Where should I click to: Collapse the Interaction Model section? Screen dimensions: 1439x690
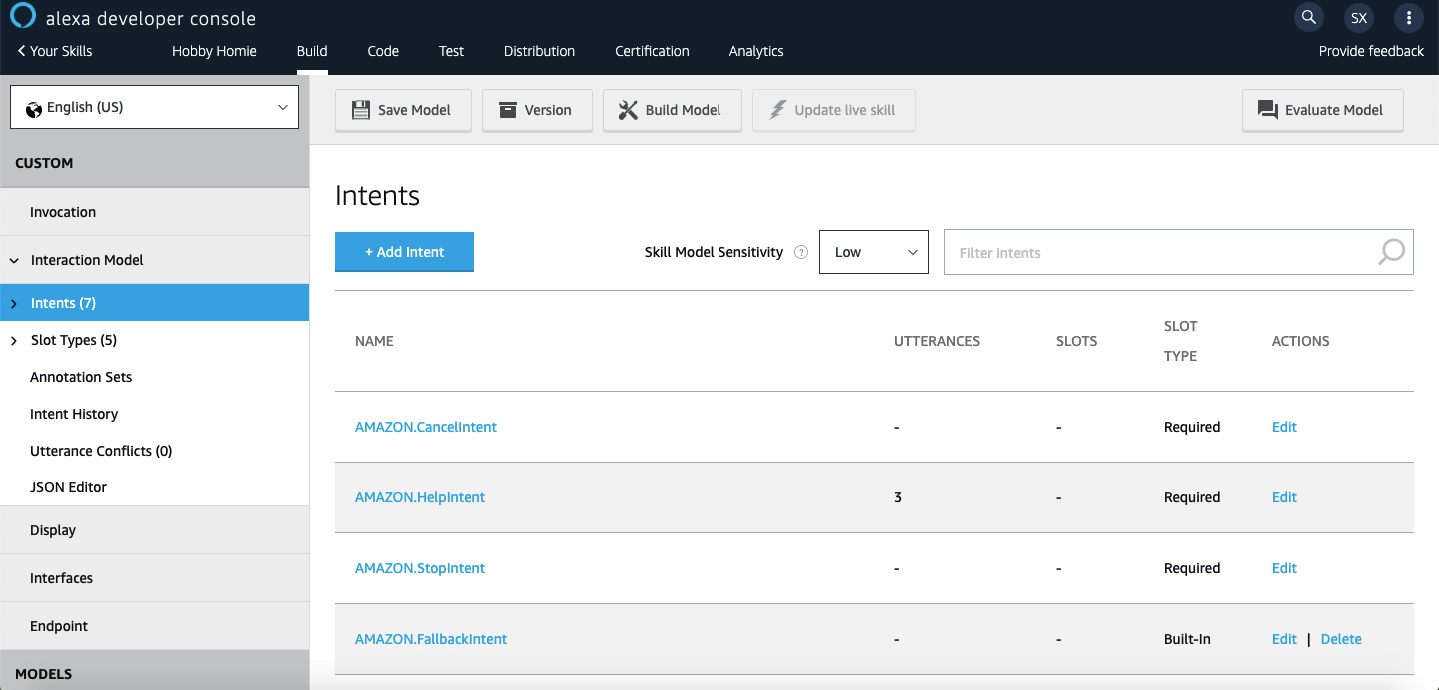click(x=14, y=260)
